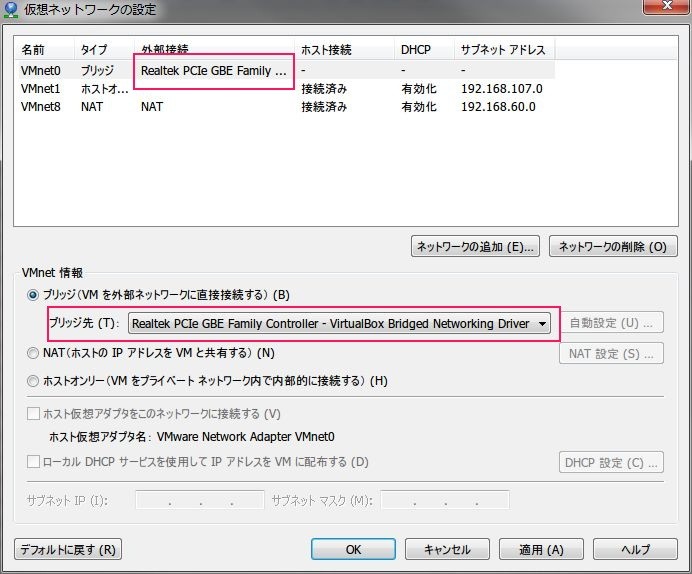The height and width of the screenshot is (574, 692).
Task: Click 自動設定 (U) button
Action: (x=611, y=323)
